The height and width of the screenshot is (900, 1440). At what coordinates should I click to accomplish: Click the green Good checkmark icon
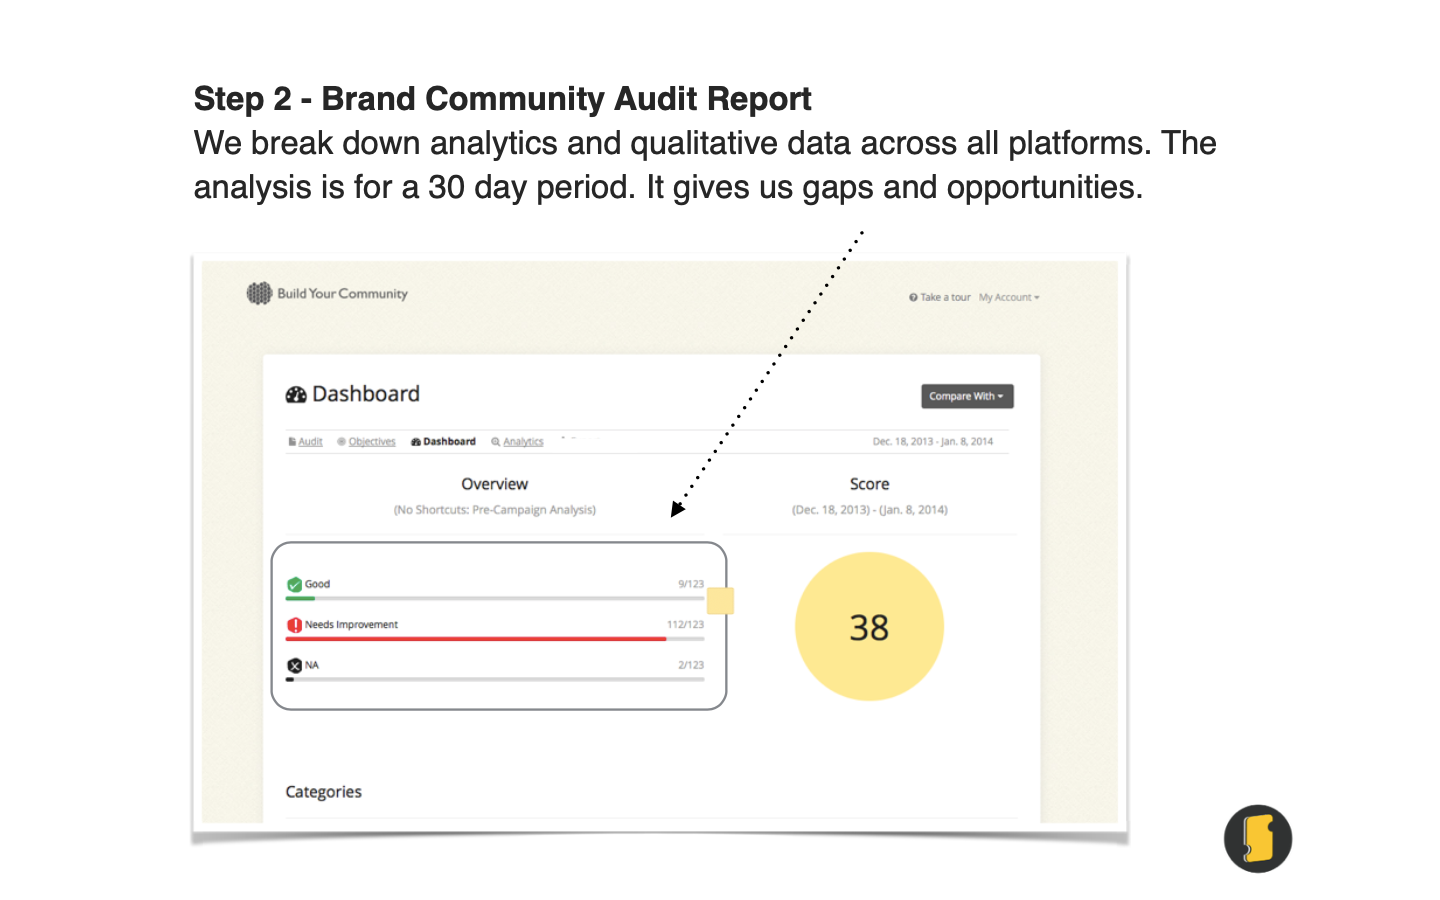[x=294, y=584]
